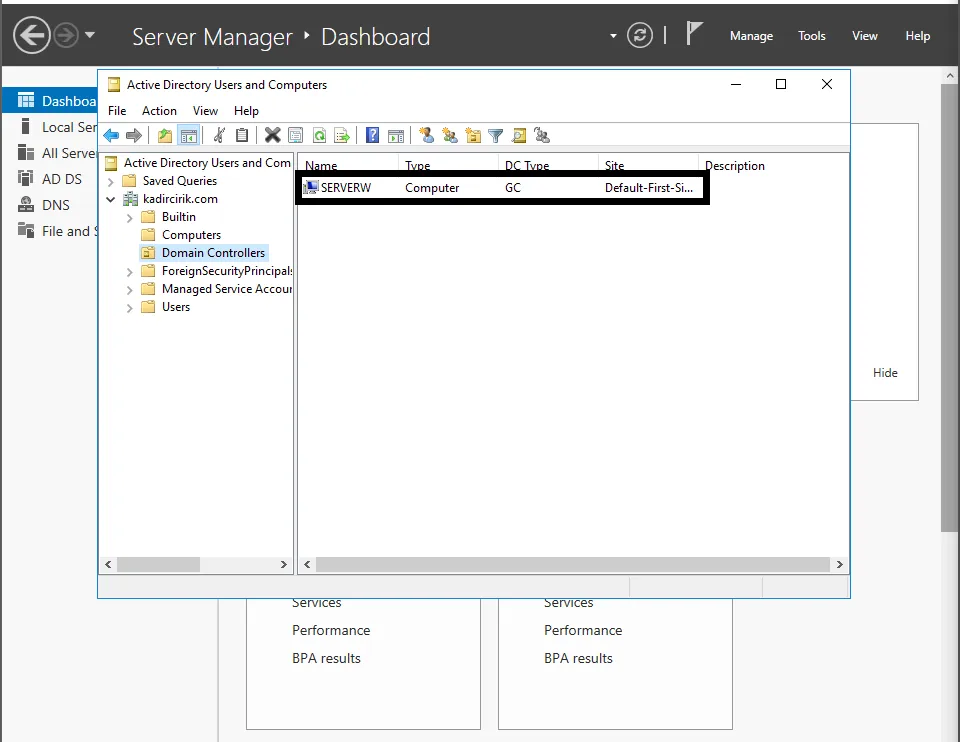Click the green Refresh toolbar icon
This screenshot has height=742, width=960.
[319, 136]
